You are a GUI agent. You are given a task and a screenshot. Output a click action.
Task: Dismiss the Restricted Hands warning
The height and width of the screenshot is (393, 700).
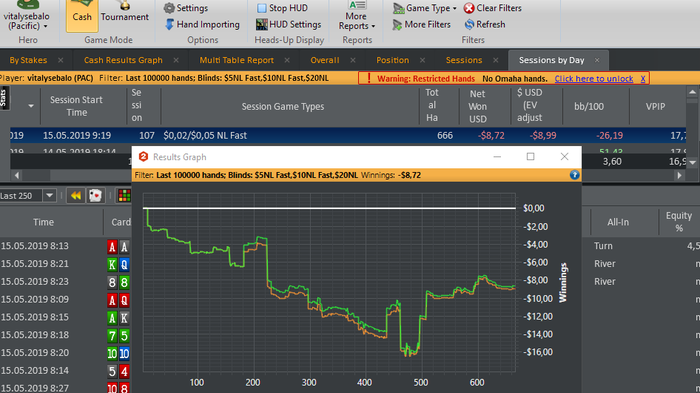tap(643, 79)
